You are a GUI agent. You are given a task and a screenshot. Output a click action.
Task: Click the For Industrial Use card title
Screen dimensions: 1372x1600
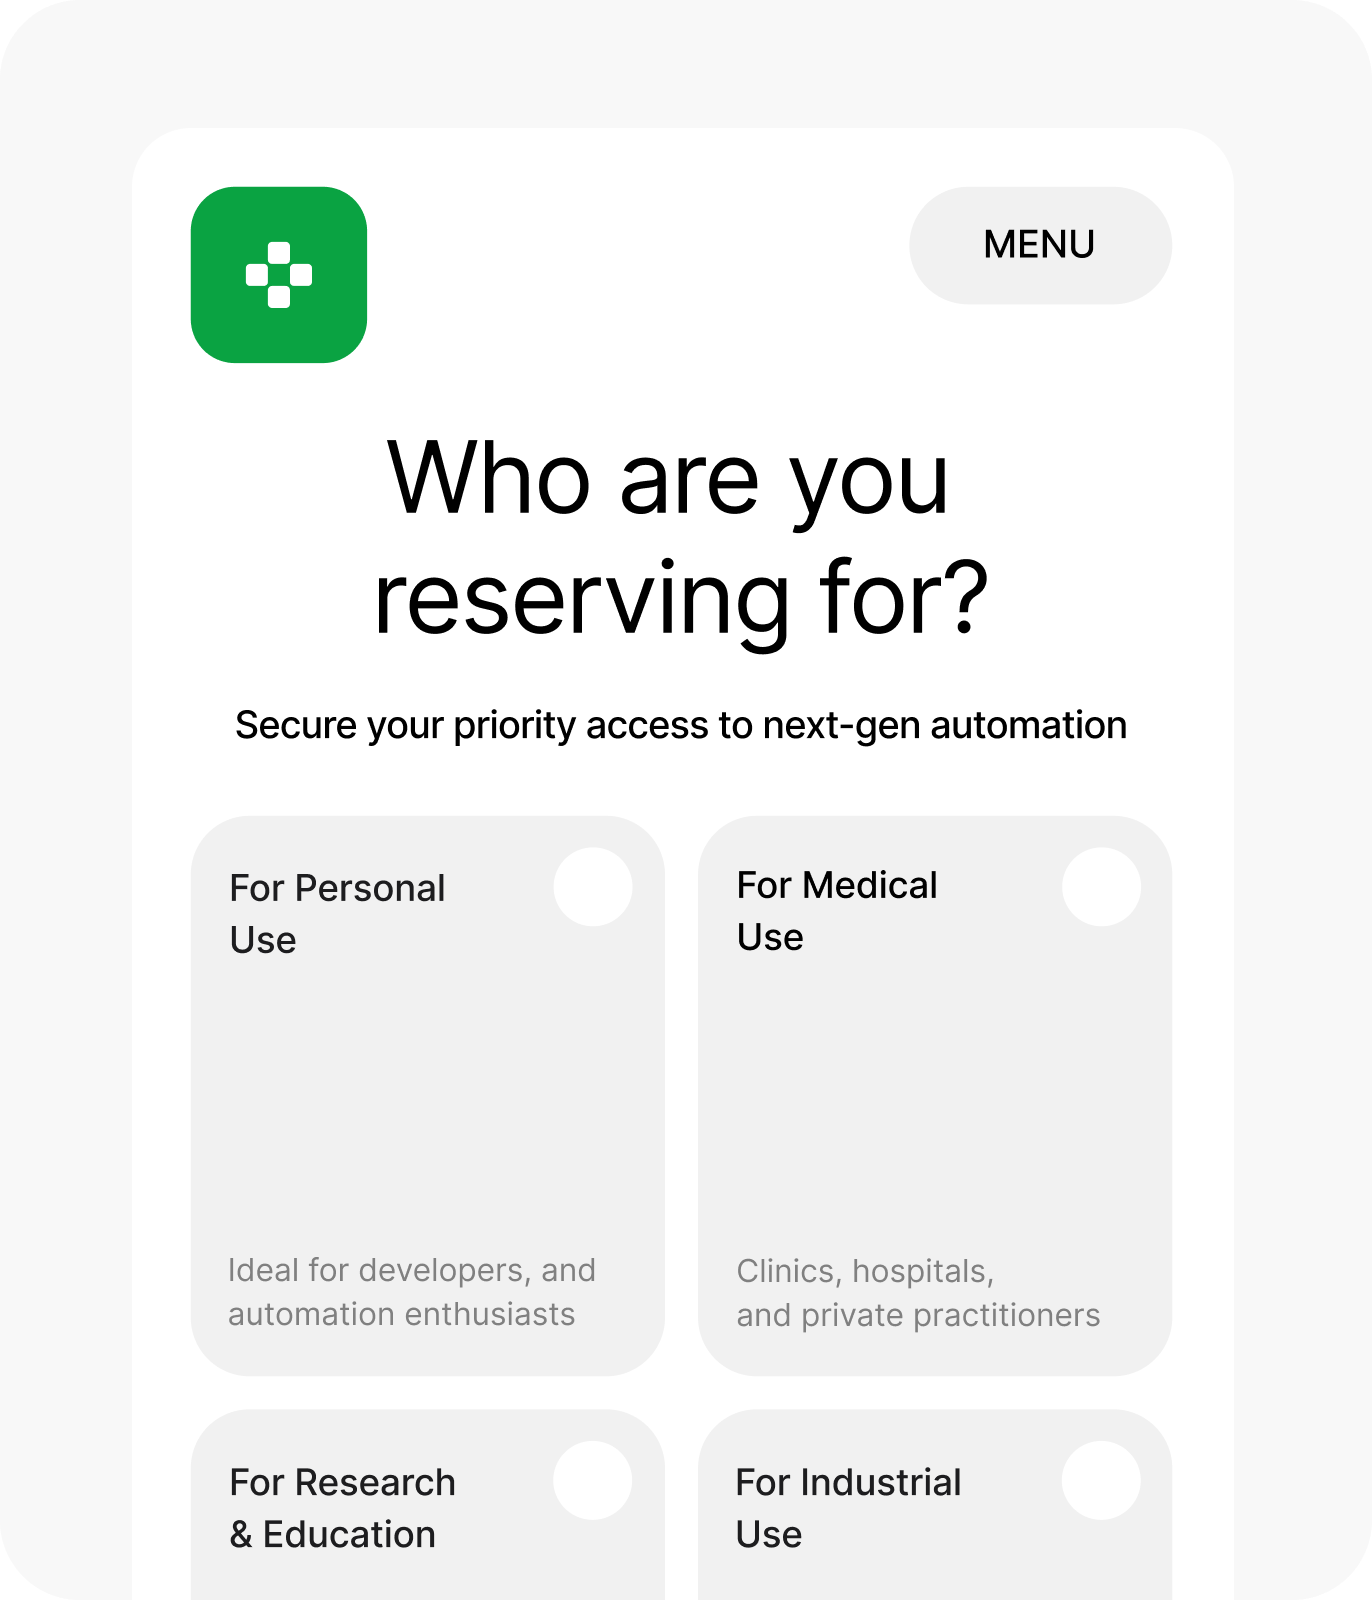tap(848, 1508)
